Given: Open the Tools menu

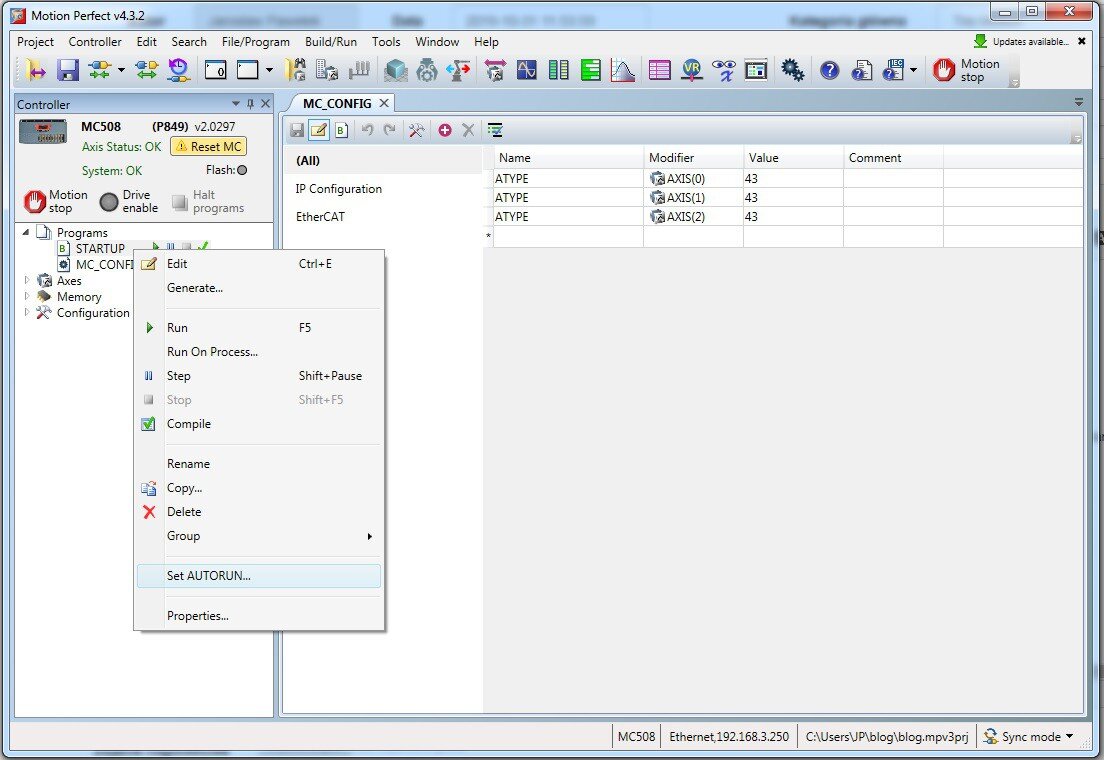Looking at the screenshot, I should coord(386,42).
